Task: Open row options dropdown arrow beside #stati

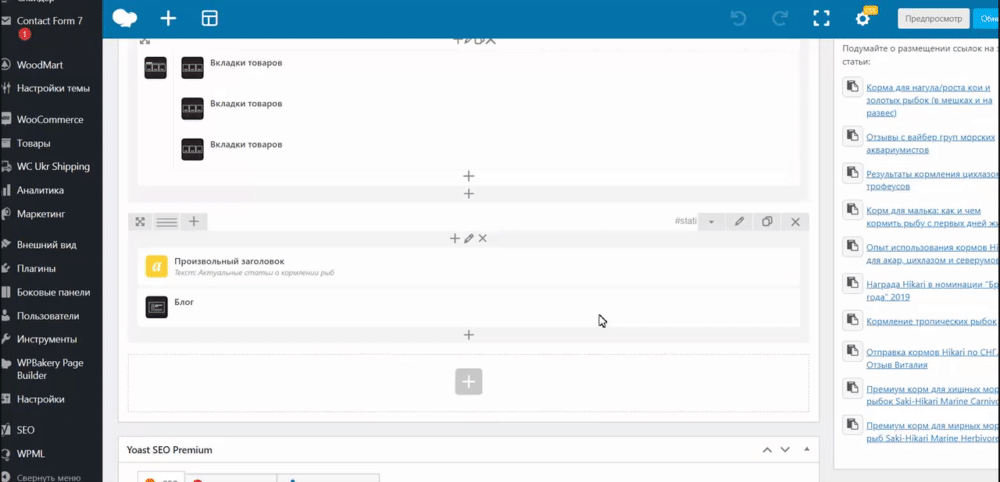Action: (x=711, y=222)
